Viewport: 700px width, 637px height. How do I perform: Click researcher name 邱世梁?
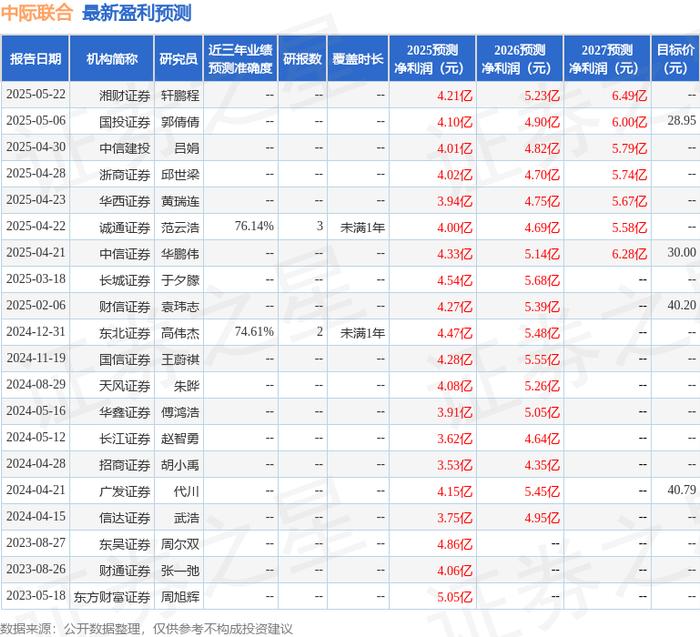(180, 175)
